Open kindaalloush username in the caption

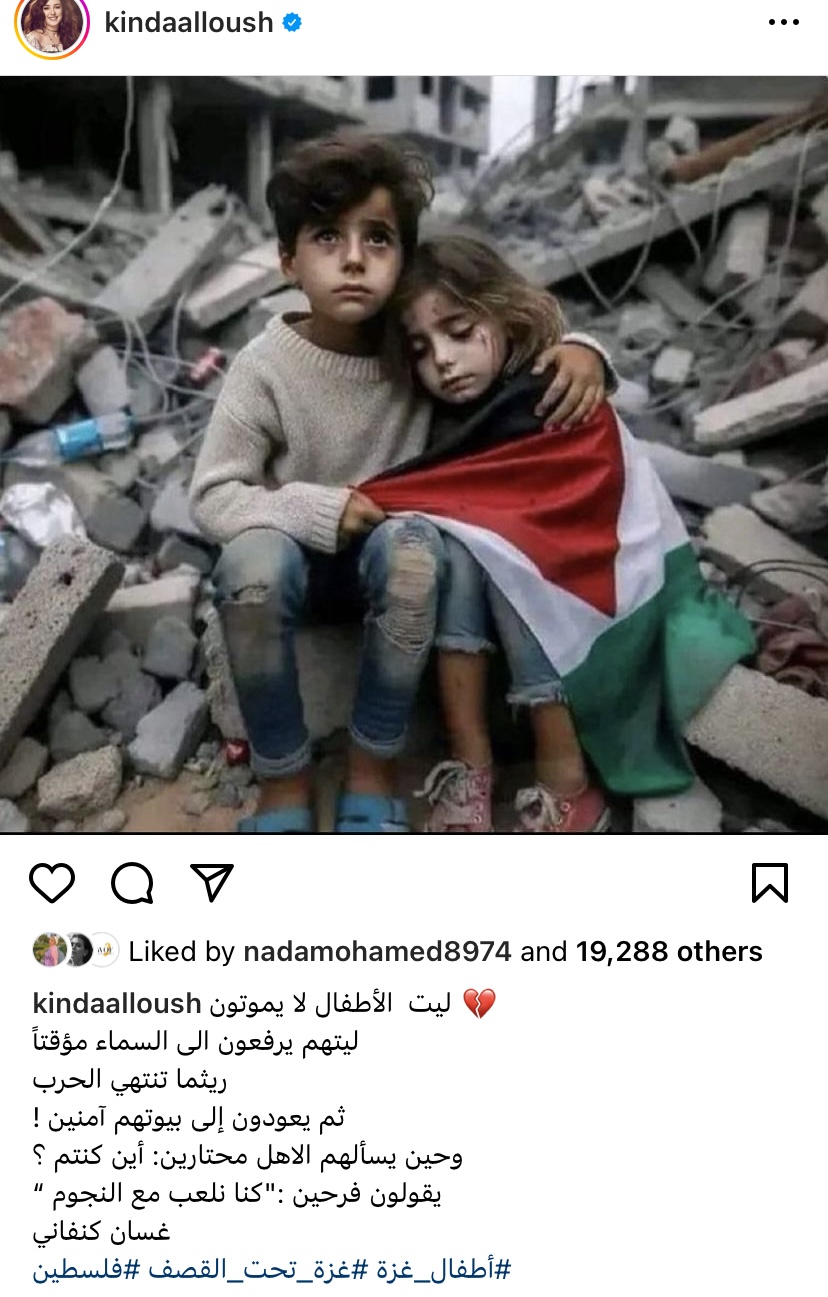118,1004
